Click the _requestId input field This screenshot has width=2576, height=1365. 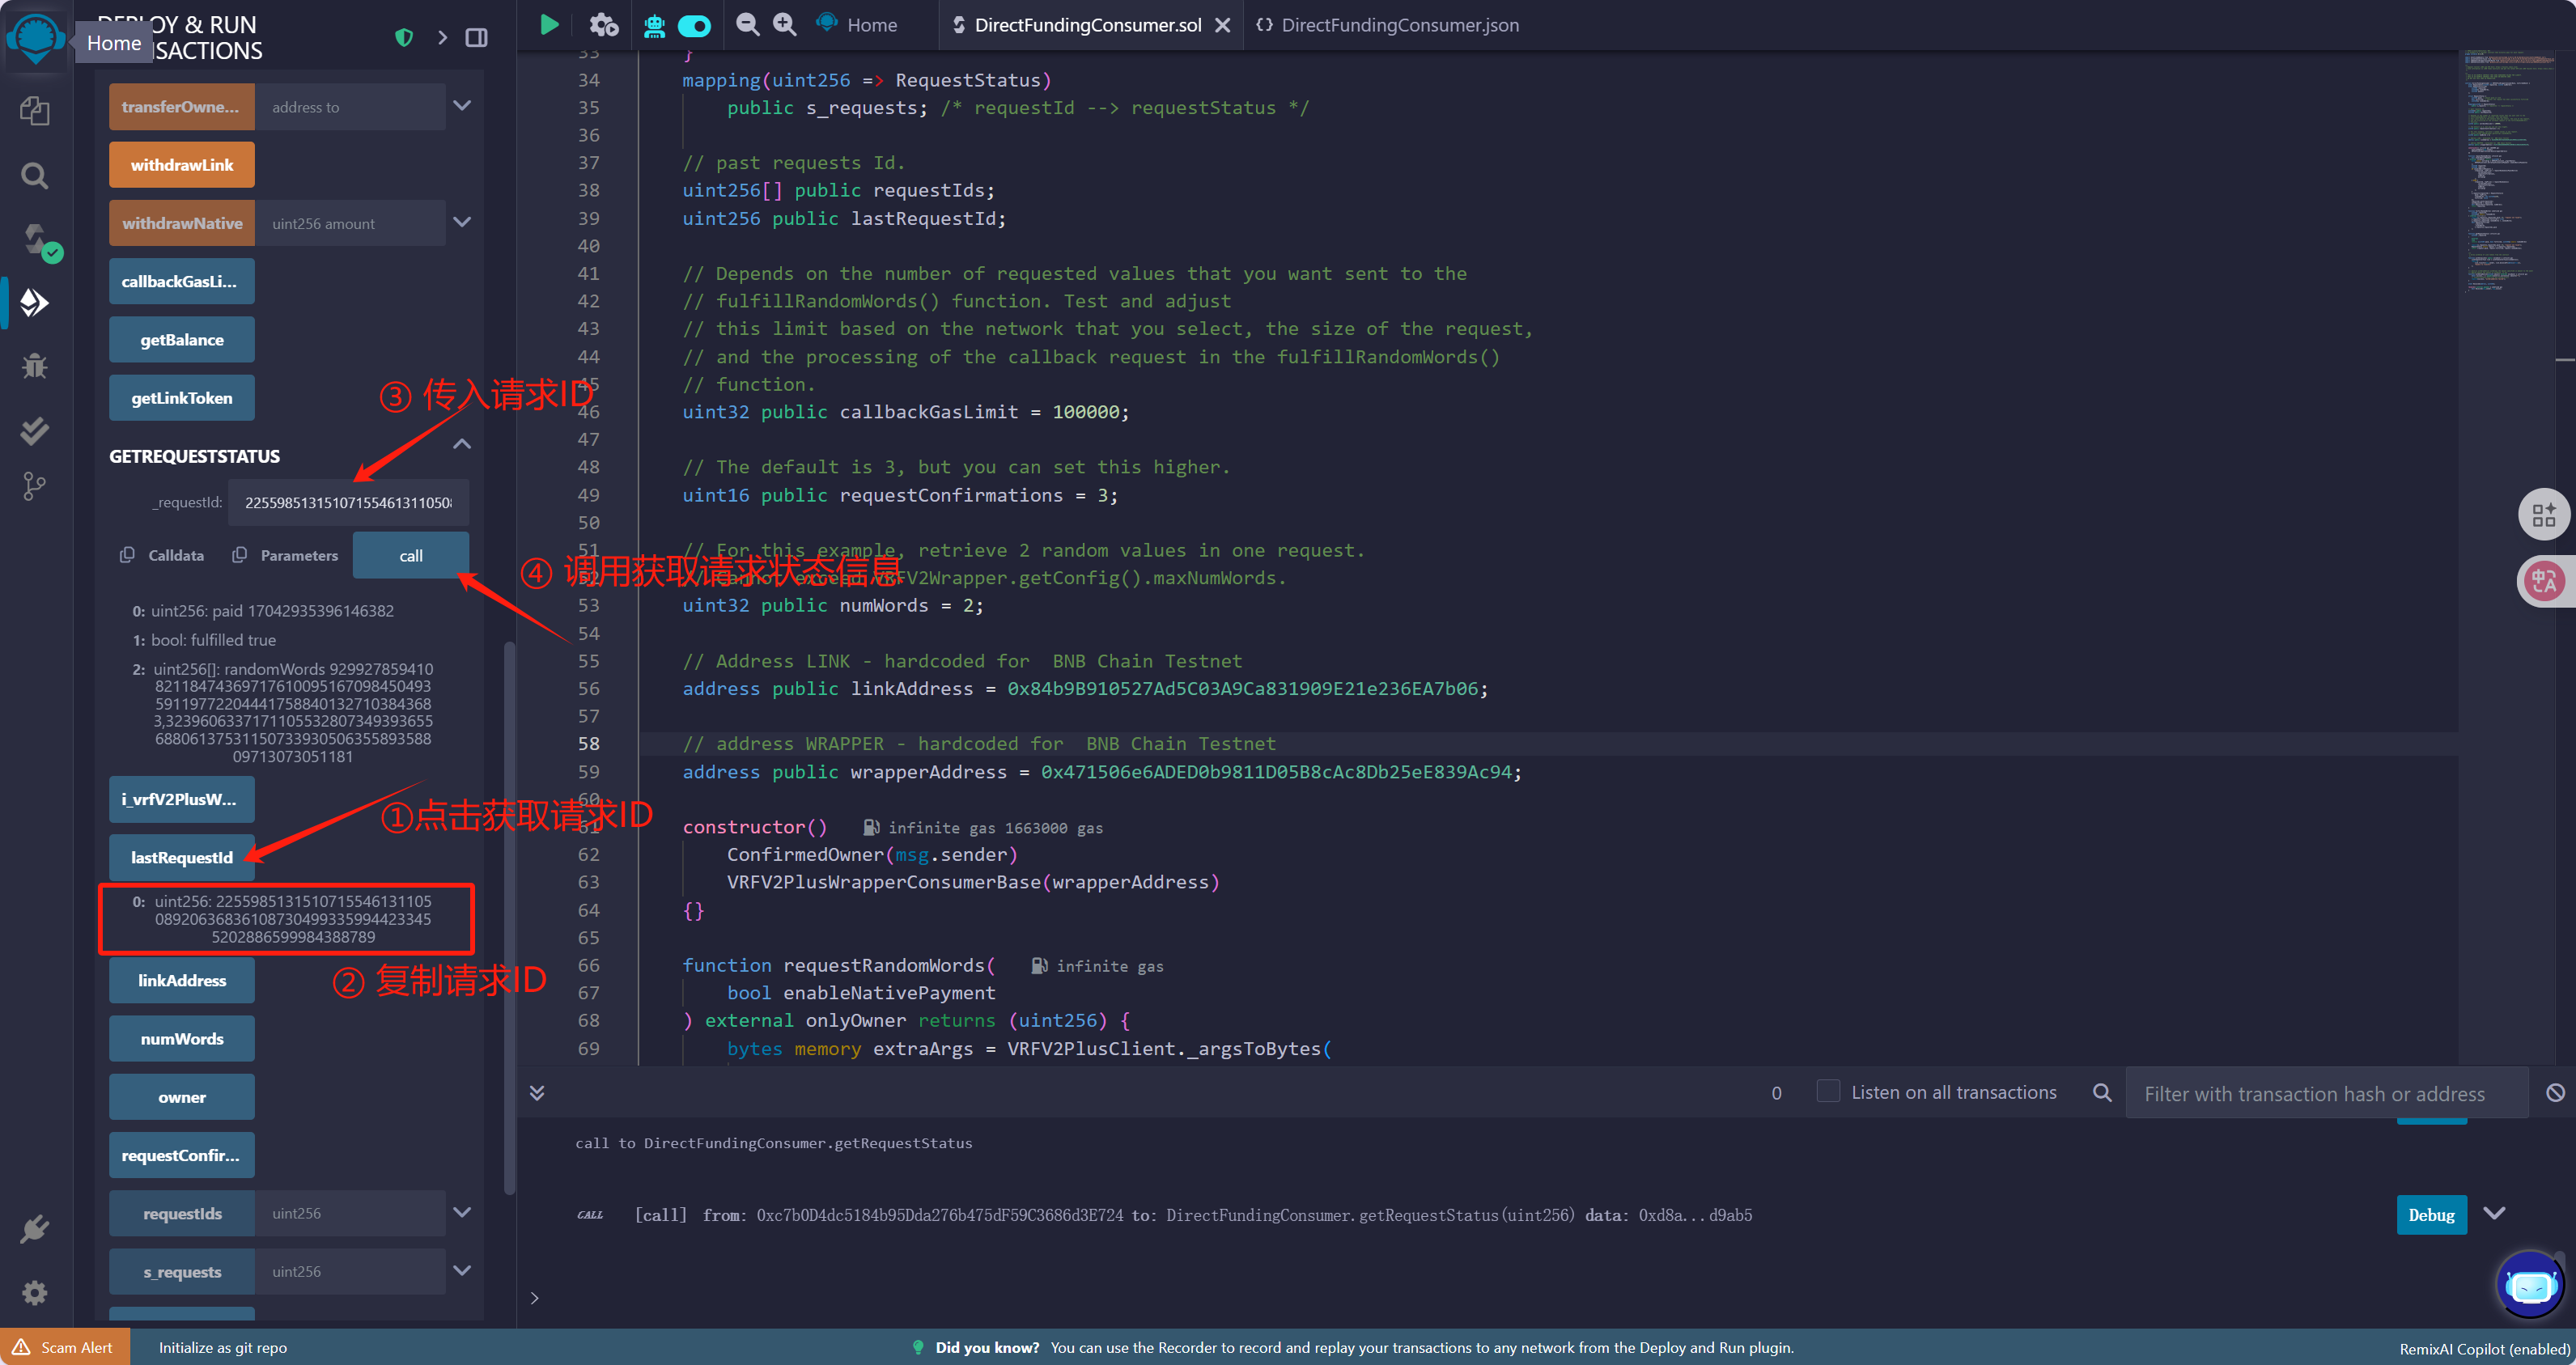coord(348,502)
